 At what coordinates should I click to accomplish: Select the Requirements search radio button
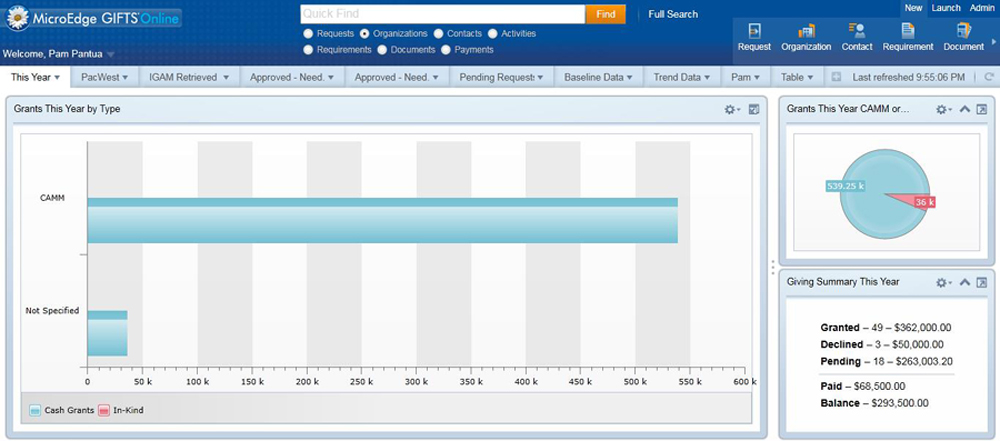click(308, 50)
